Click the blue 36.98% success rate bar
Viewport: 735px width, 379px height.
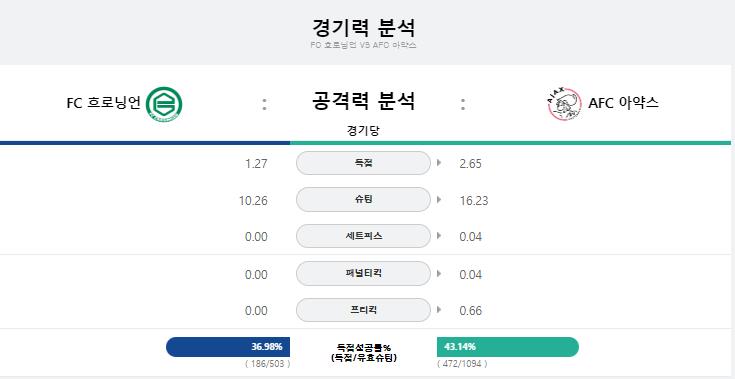(228, 347)
